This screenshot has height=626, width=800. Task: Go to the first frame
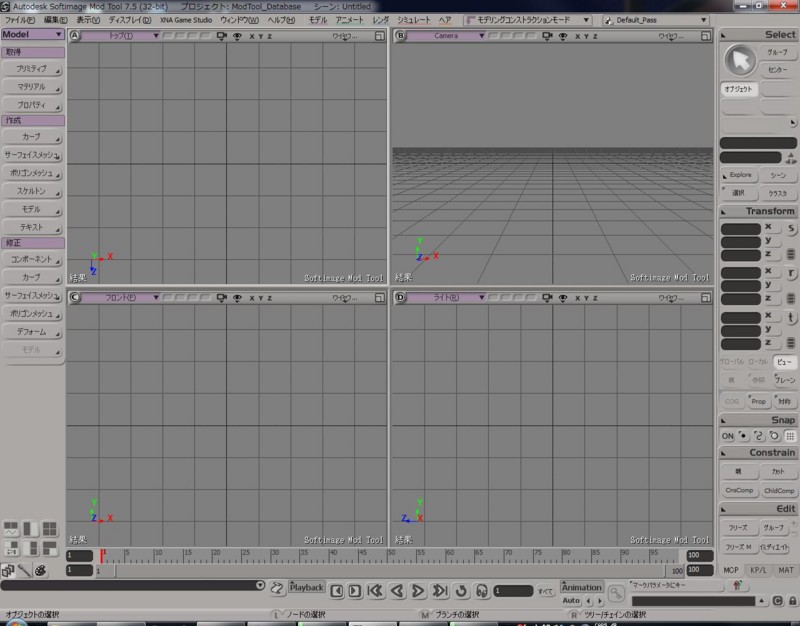376,591
